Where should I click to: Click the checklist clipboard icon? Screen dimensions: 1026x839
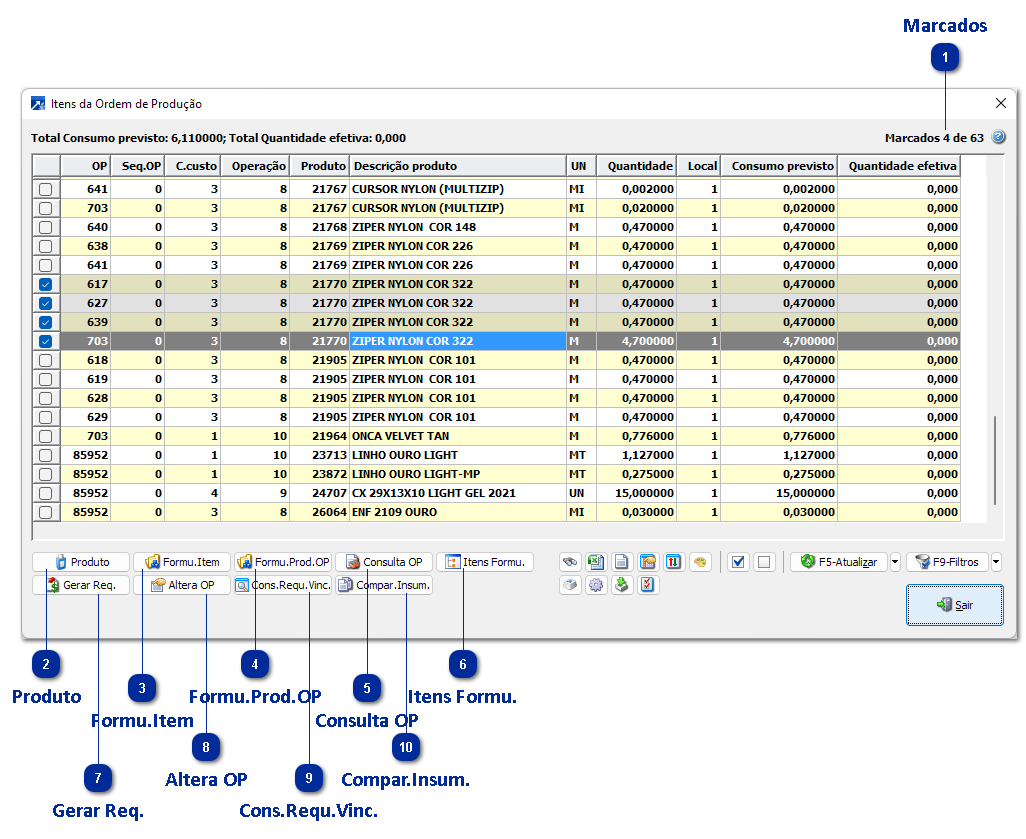tap(648, 586)
